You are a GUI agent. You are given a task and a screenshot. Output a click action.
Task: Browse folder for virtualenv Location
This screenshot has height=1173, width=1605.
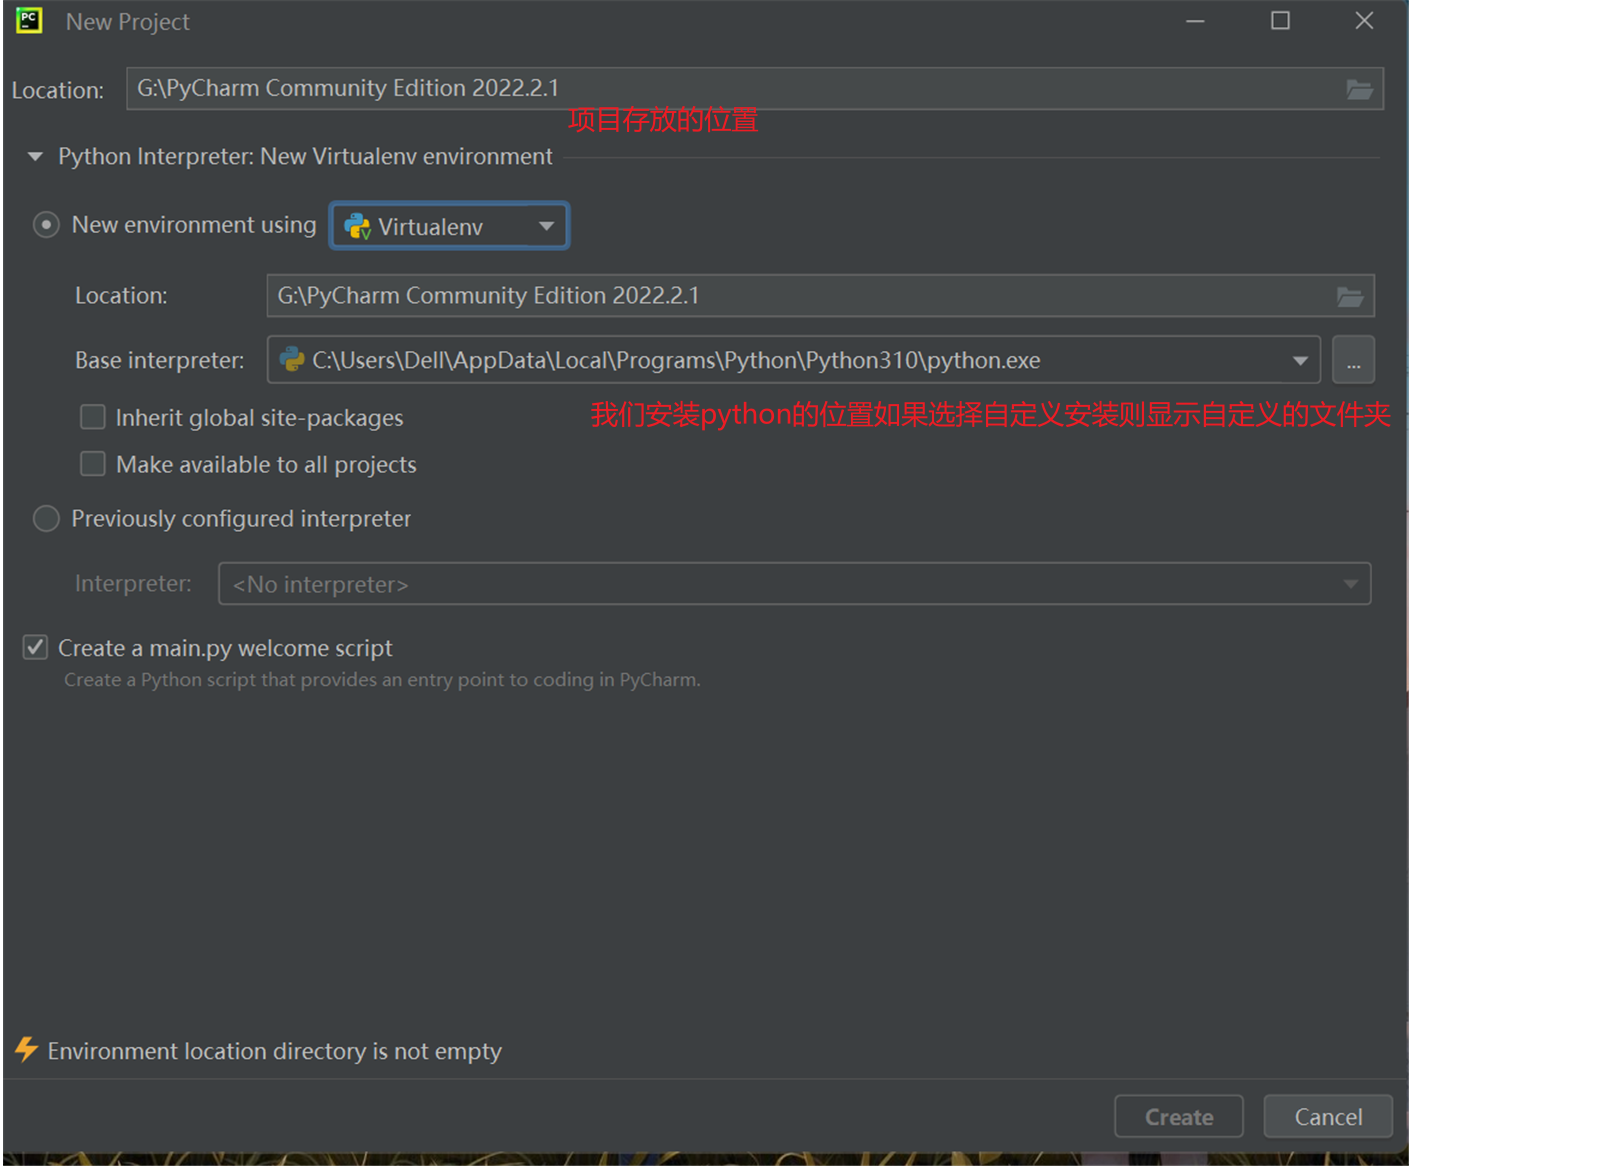pos(1349,296)
